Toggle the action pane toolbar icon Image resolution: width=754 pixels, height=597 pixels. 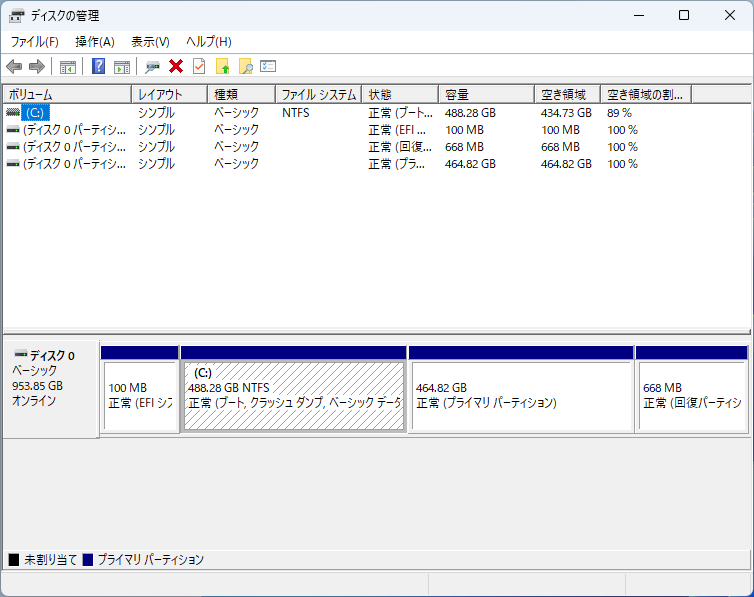(x=122, y=66)
